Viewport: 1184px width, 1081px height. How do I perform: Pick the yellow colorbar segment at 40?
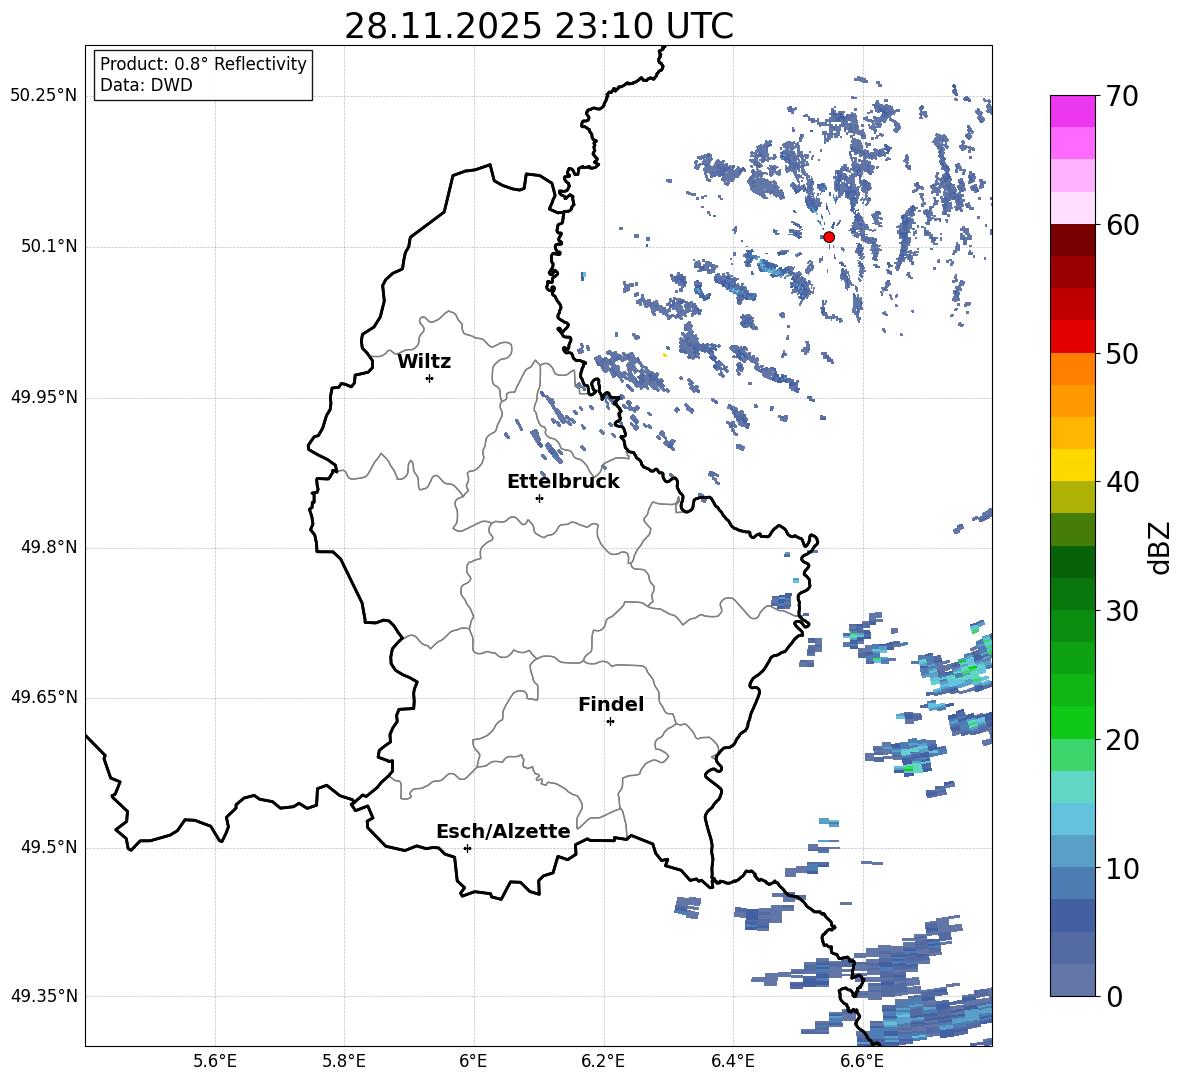pyautogui.click(x=1073, y=465)
